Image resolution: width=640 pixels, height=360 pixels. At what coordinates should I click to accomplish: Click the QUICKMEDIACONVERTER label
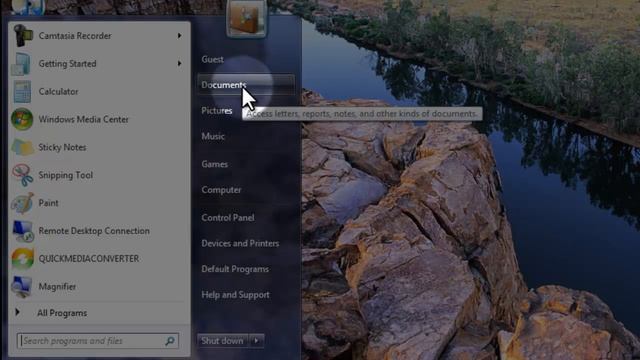pos(89,258)
